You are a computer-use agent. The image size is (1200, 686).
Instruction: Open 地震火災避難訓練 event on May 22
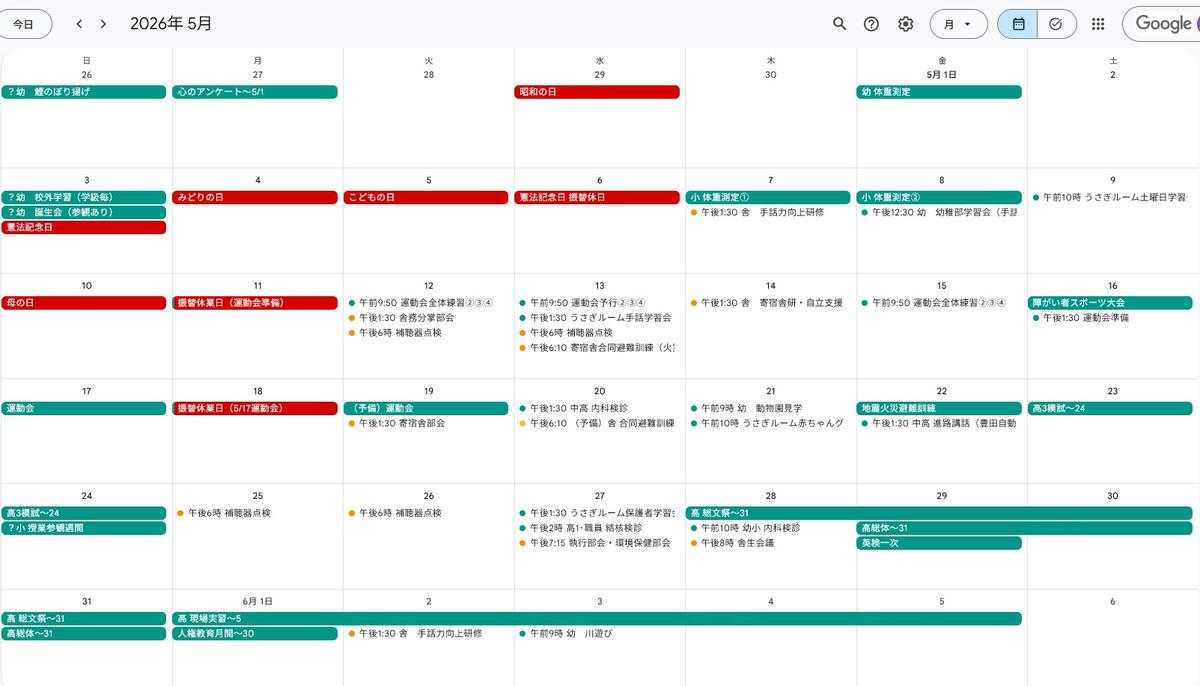[939, 408]
